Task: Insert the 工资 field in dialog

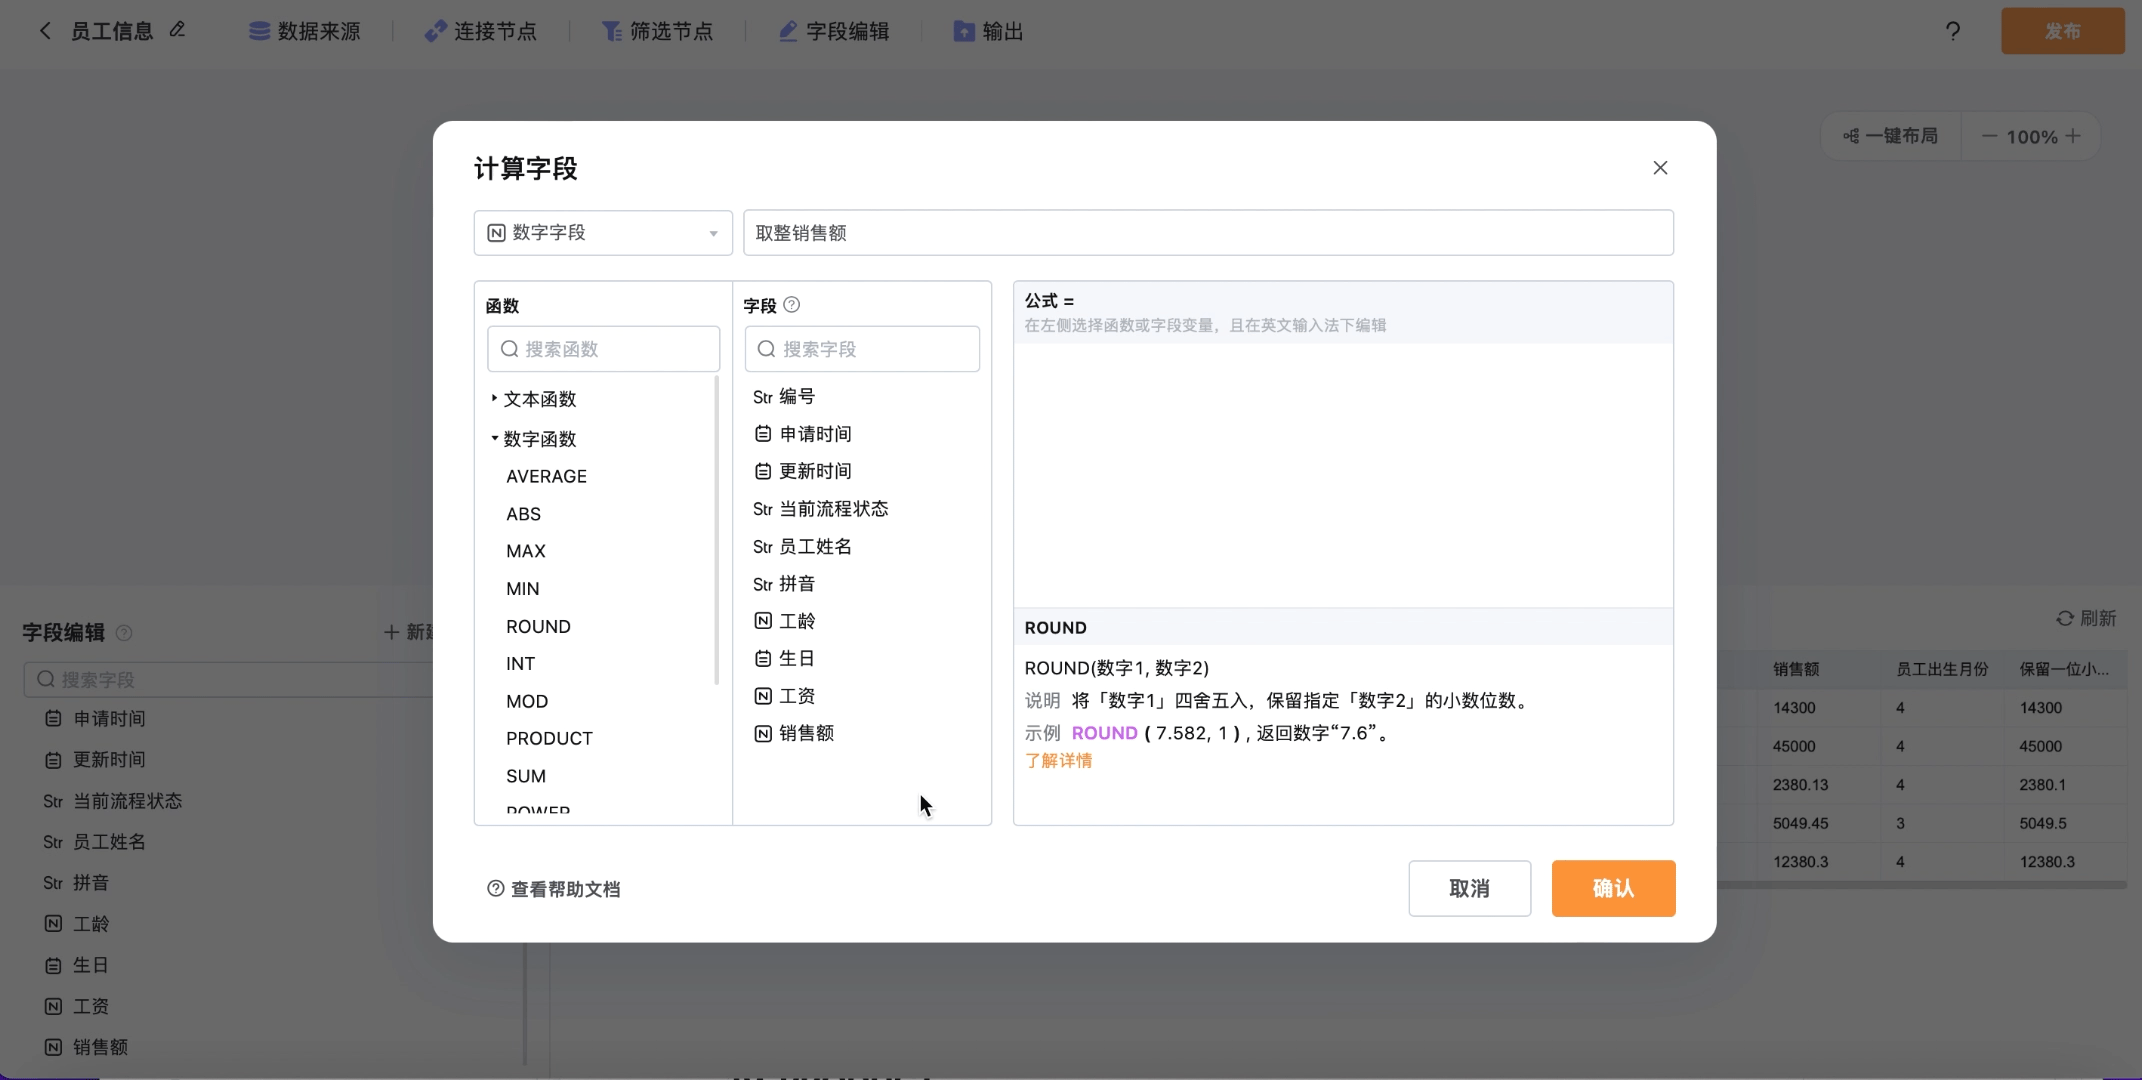Action: click(784, 696)
